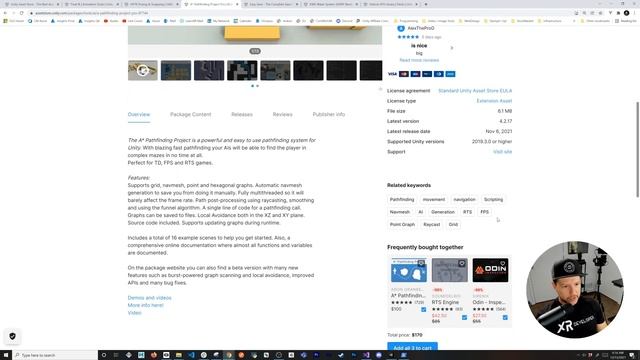
Task: Favorite icon on the Odin card
Action: pyautogui.click(x=503, y=263)
